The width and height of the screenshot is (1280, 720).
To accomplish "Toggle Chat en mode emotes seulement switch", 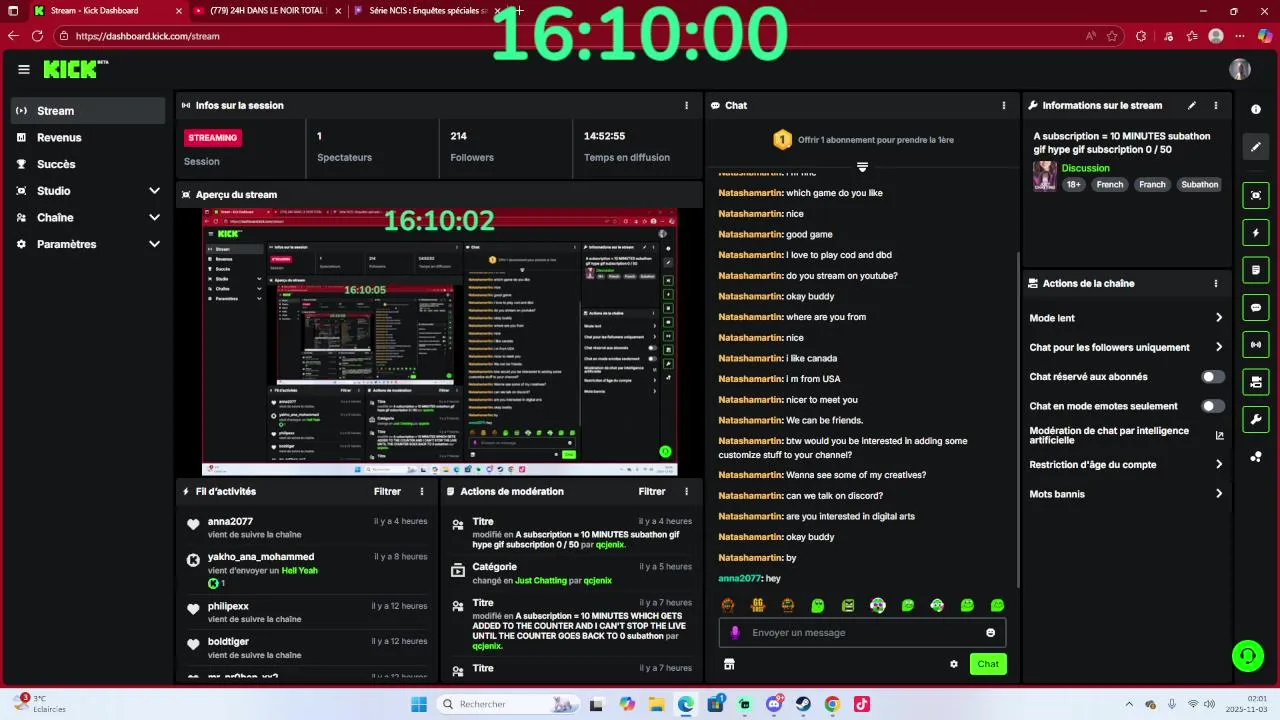I will click(1212, 406).
